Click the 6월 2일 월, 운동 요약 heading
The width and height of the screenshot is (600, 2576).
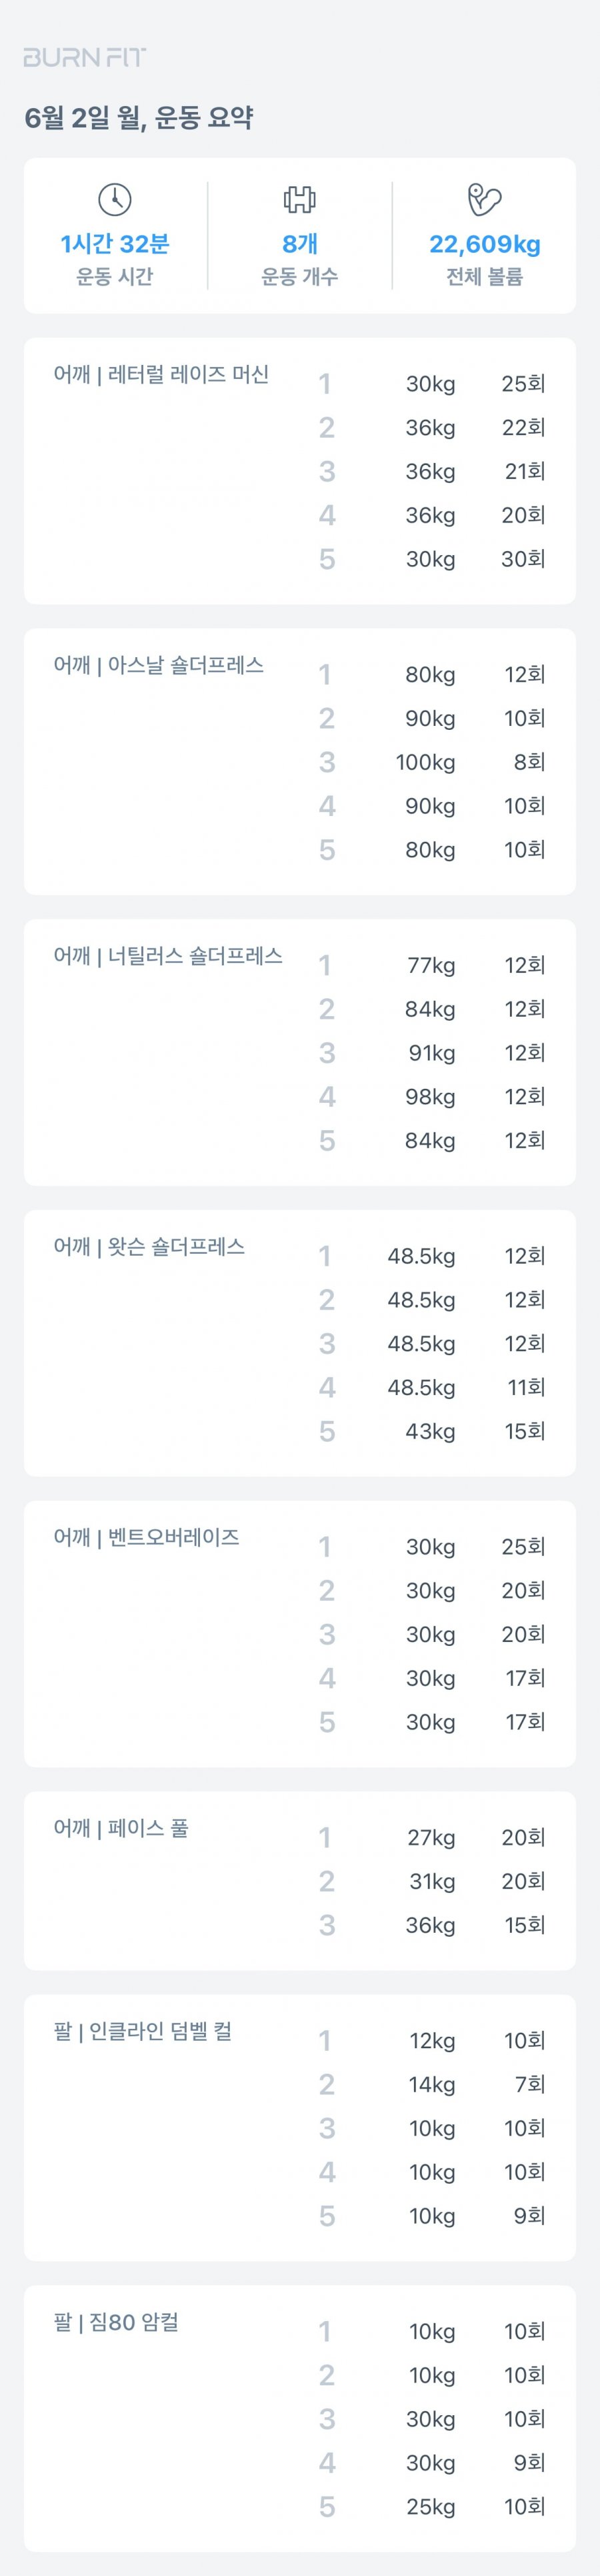click(139, 118)
